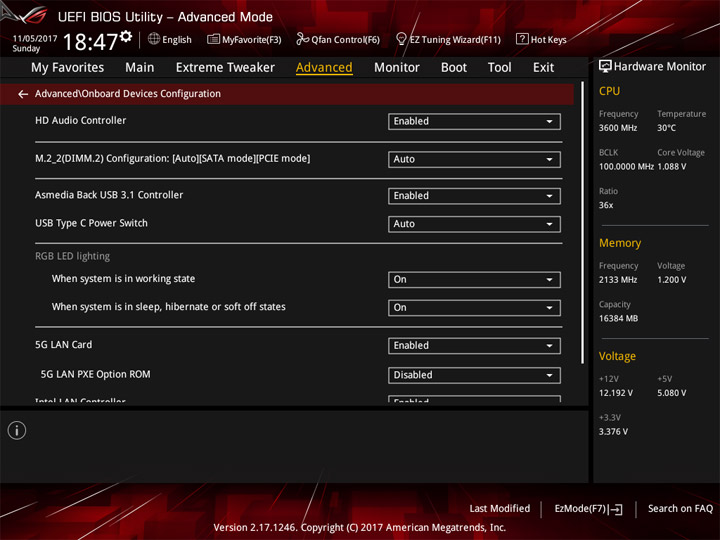Open the Tool tab
The width and height of the screenshot is (720, 540).
pos(500,68)
